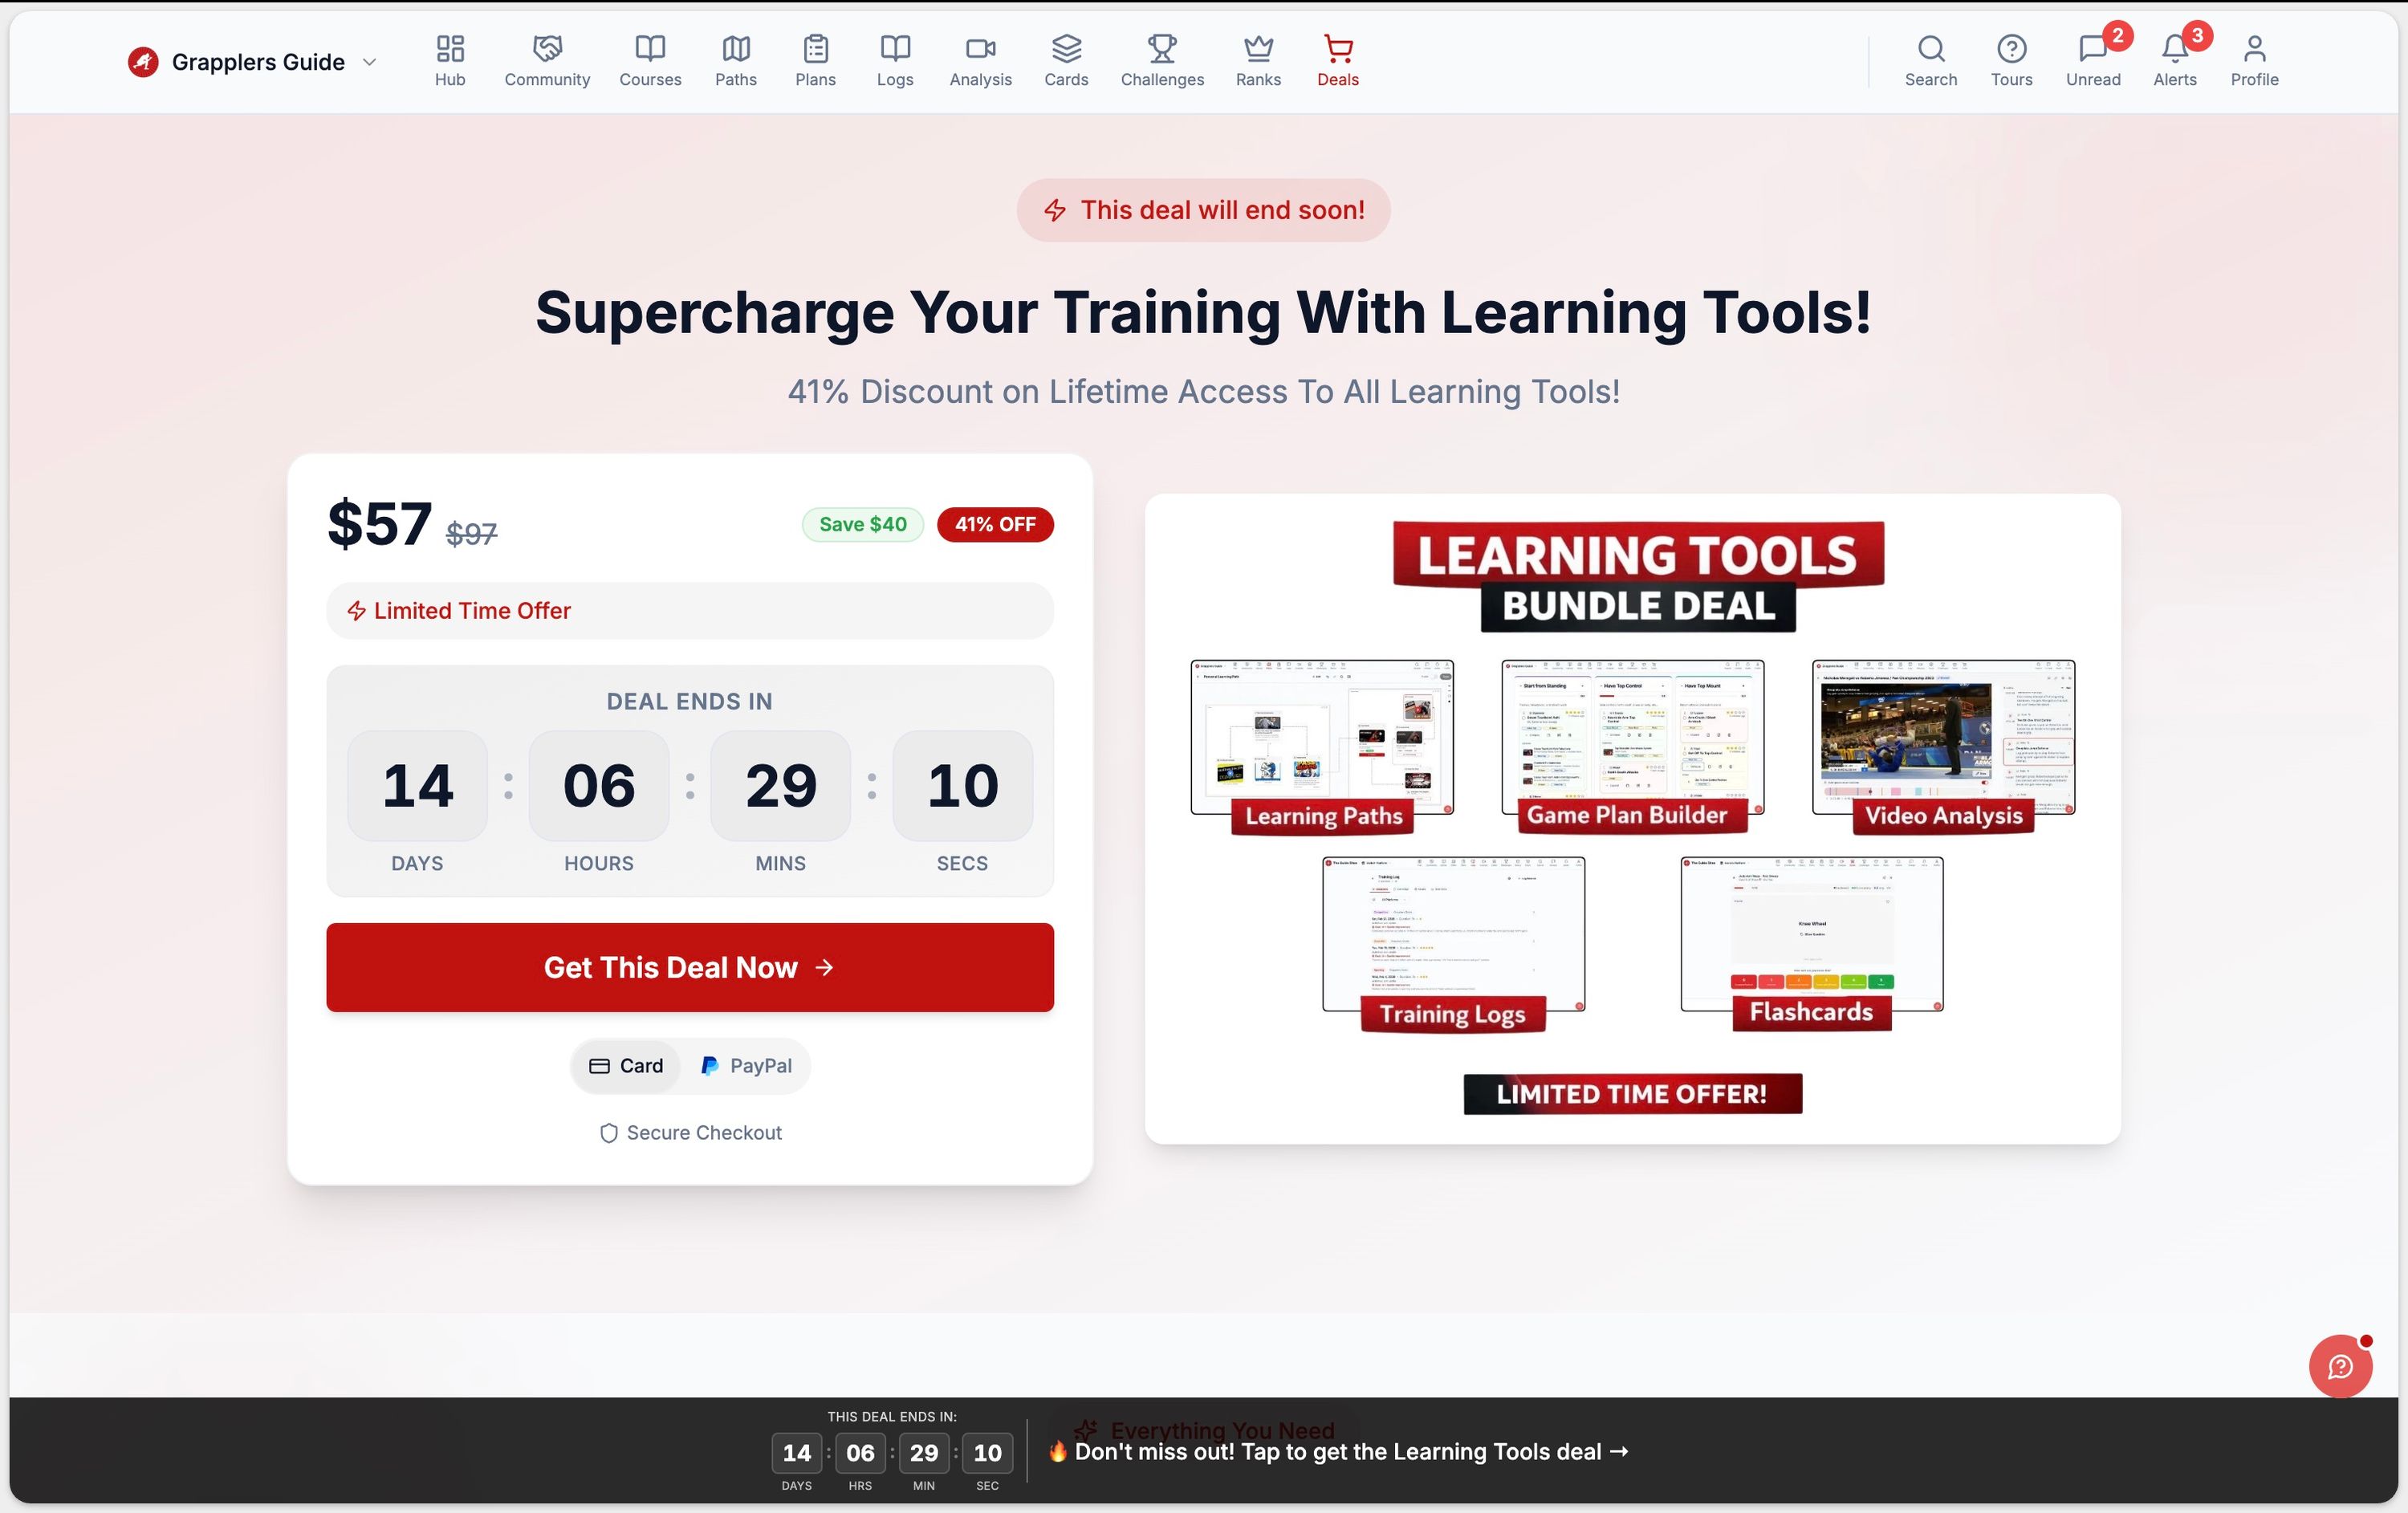Click the Everything You Need footer text
The width and height of the screenshot is (2408, 1513).
click(x=1222, y=1430)
